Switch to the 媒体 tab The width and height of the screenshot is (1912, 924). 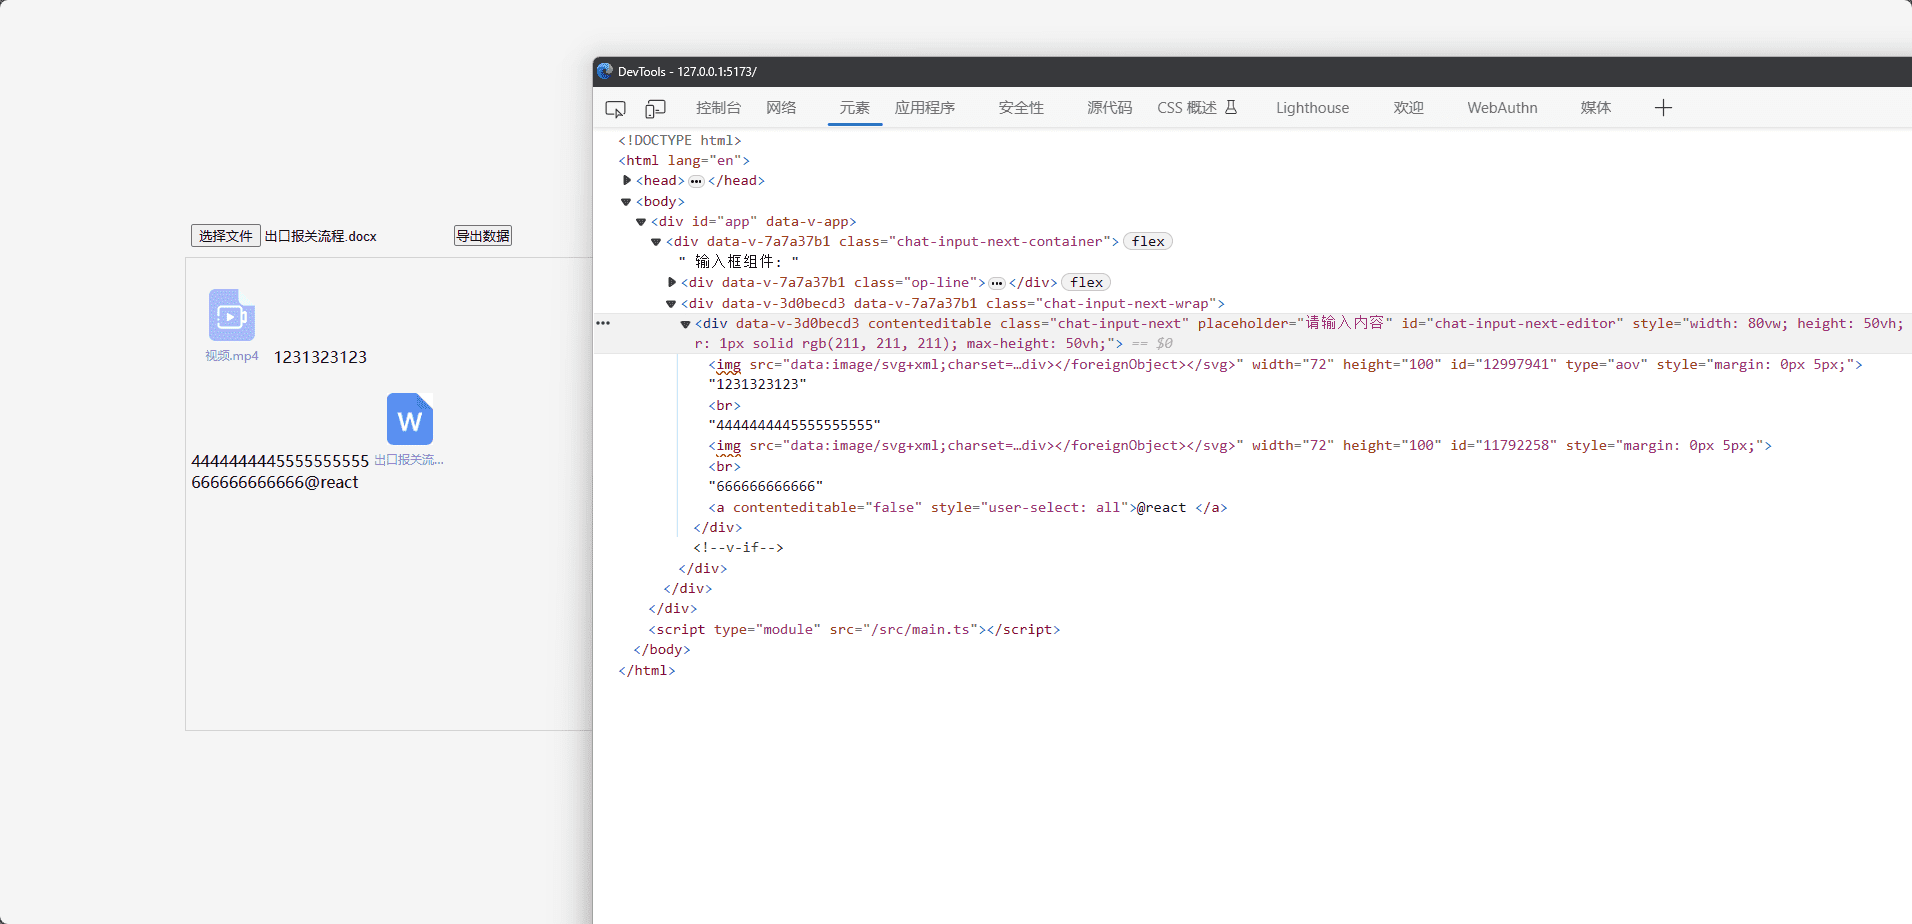point(1596,108)
